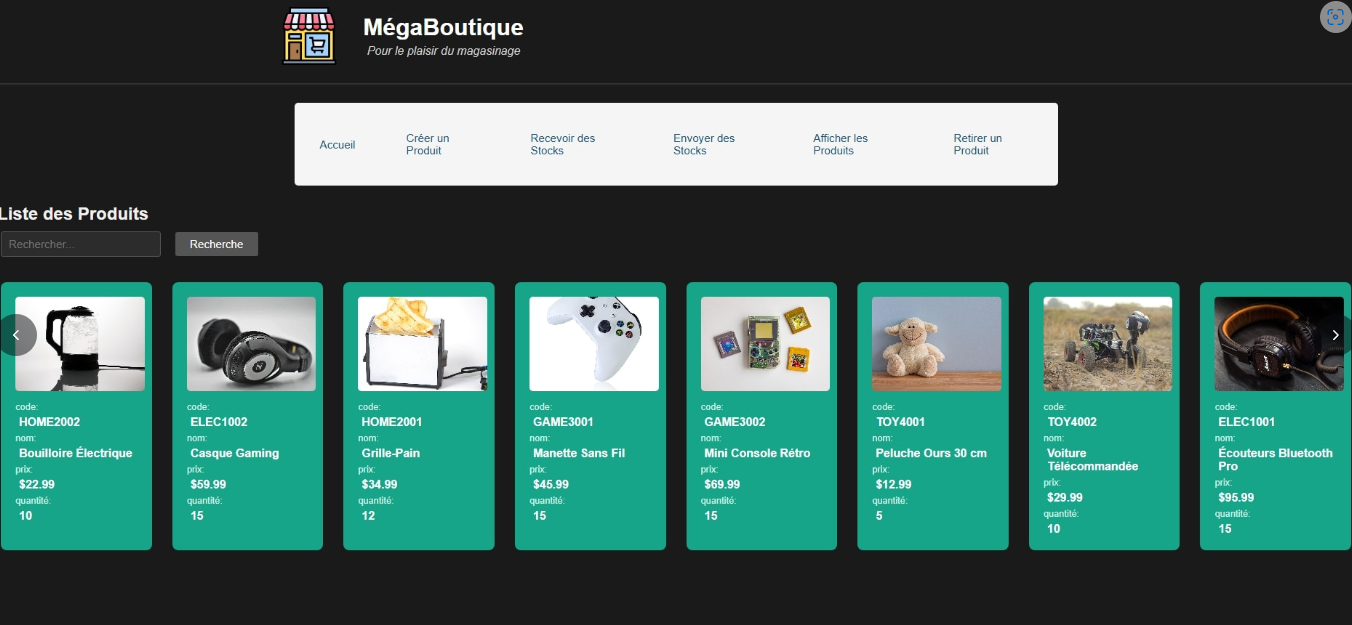Select product code HOME2001

392,422
